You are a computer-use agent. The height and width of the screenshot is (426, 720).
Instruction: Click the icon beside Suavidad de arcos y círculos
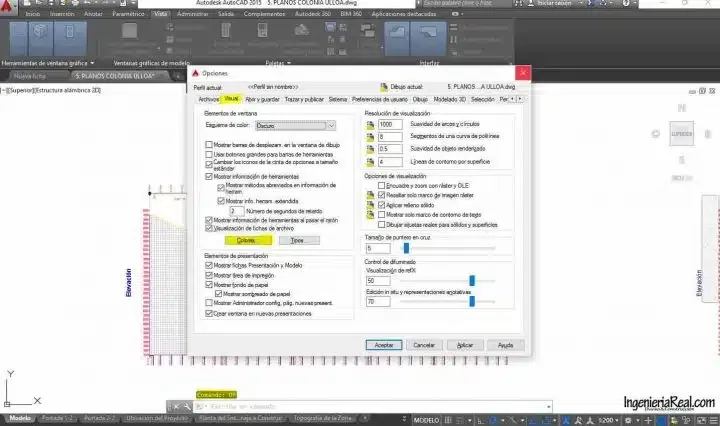click(371, 124)
